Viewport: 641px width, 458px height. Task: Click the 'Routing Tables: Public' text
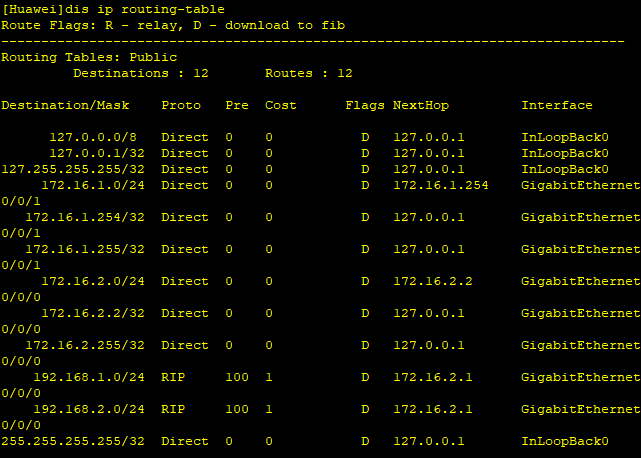pyautogui.click(x=89, y=57)
